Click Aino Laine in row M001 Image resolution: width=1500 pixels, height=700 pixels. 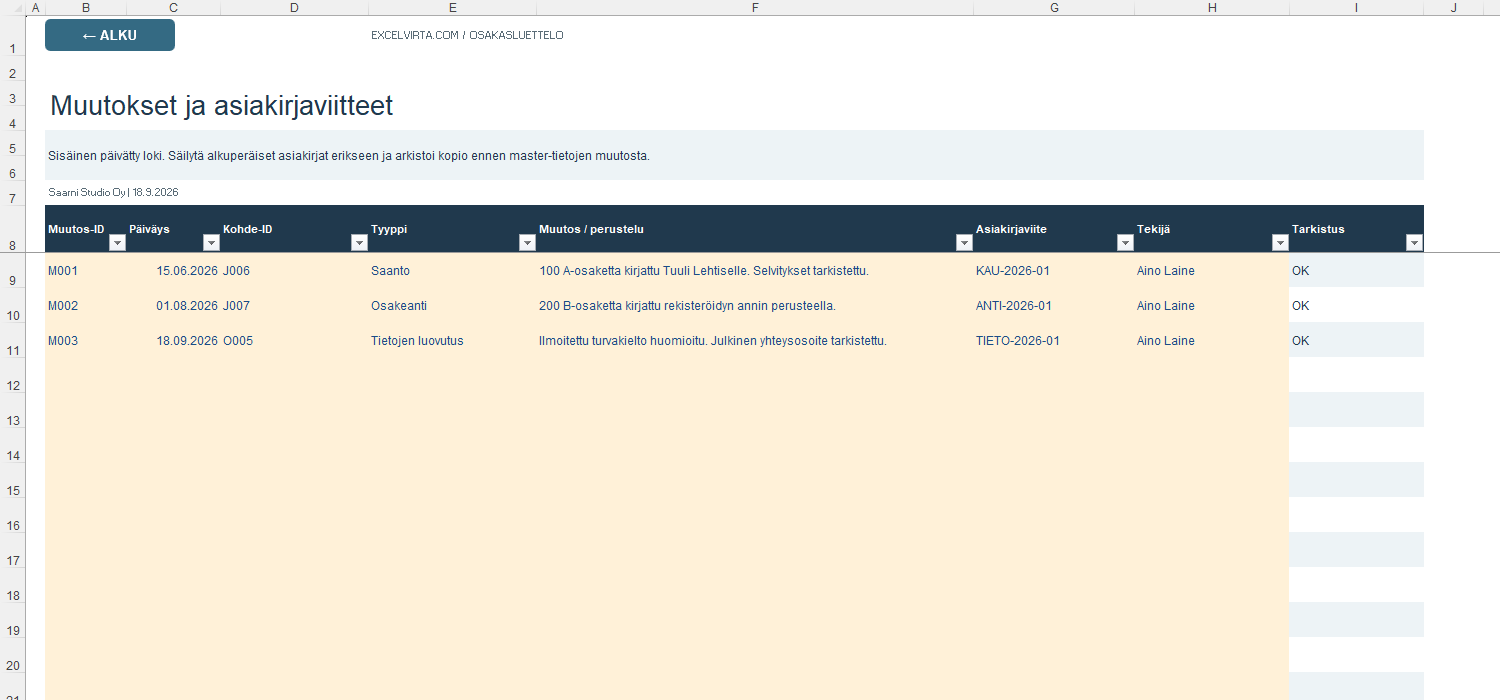click(x=1166, y=271)
